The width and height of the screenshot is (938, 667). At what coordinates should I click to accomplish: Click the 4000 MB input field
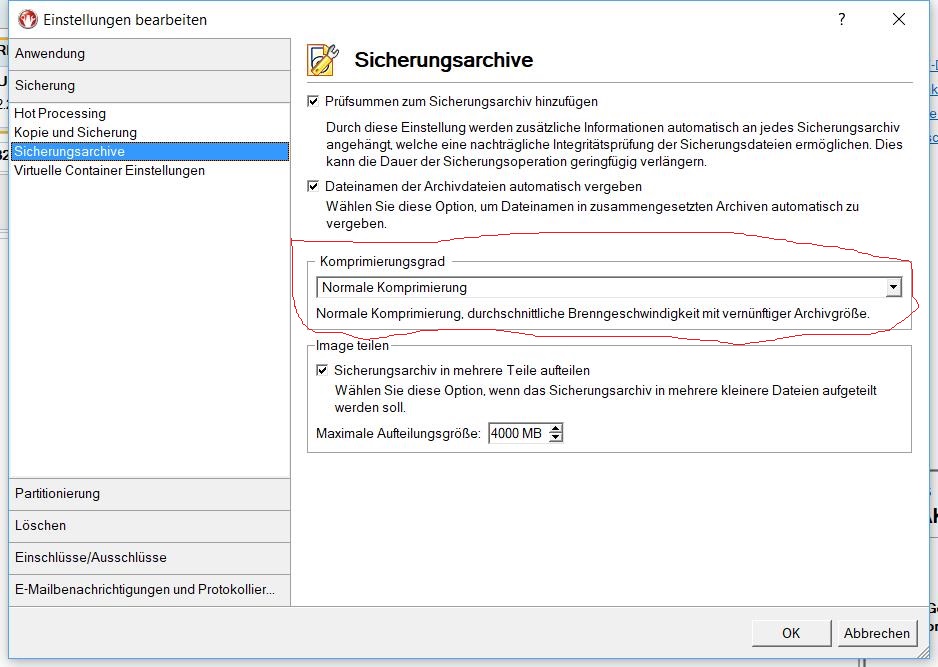tap(519, 433)
